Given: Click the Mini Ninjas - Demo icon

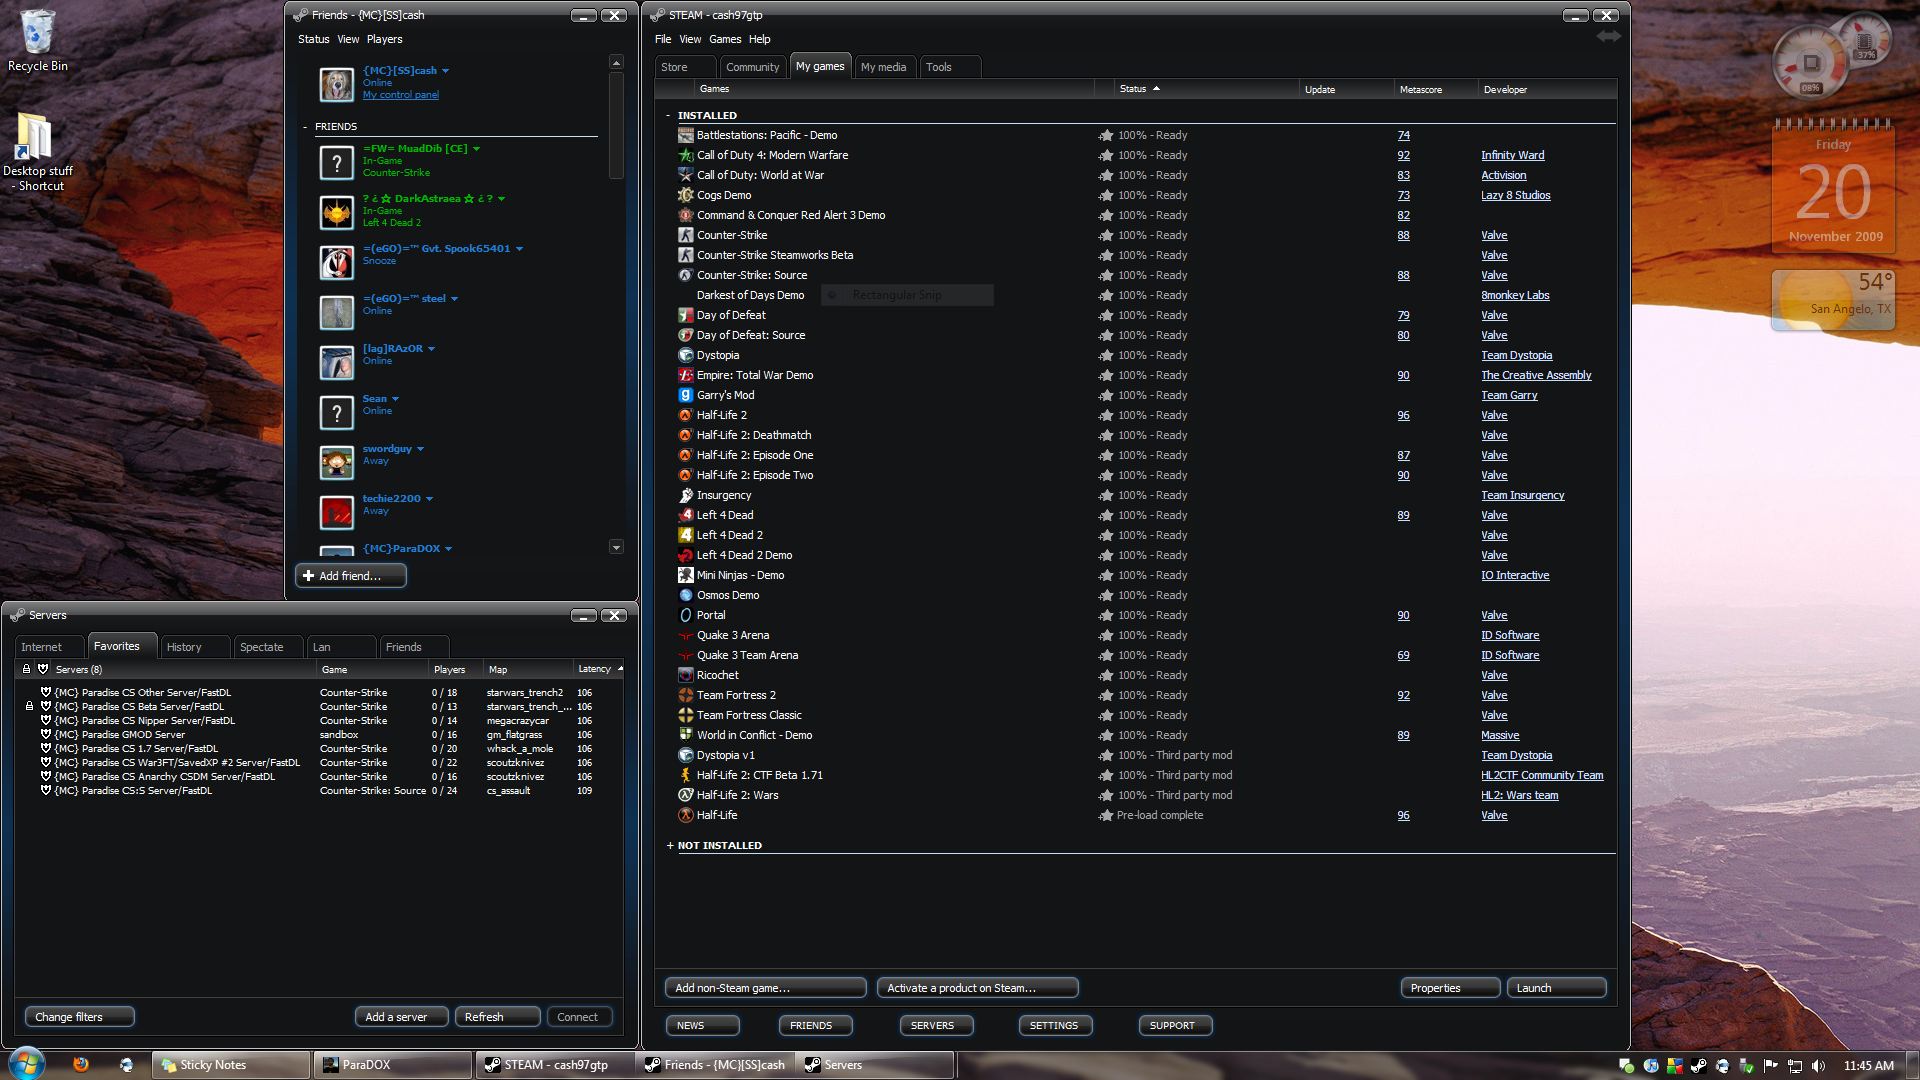Looking at the screenshot, I should [x=685, y=575].
